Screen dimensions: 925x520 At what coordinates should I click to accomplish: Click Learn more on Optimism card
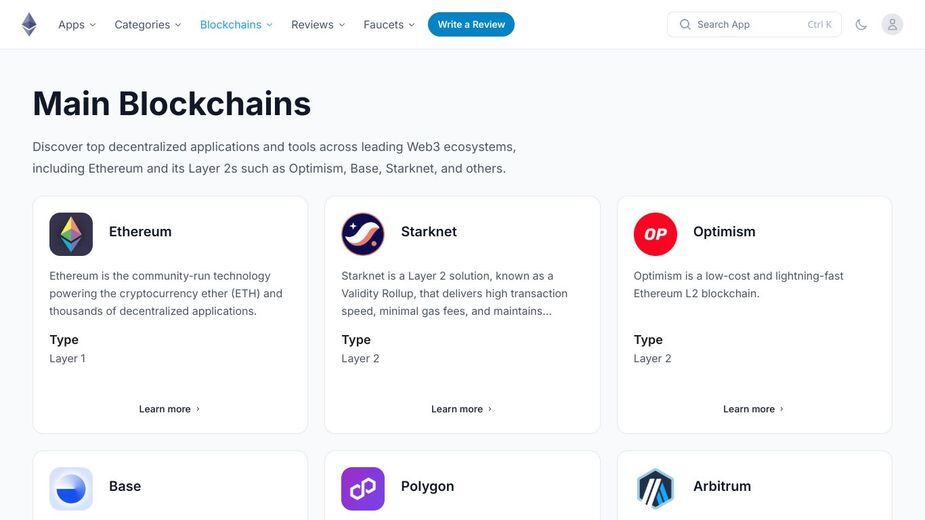tap(754, 409)
